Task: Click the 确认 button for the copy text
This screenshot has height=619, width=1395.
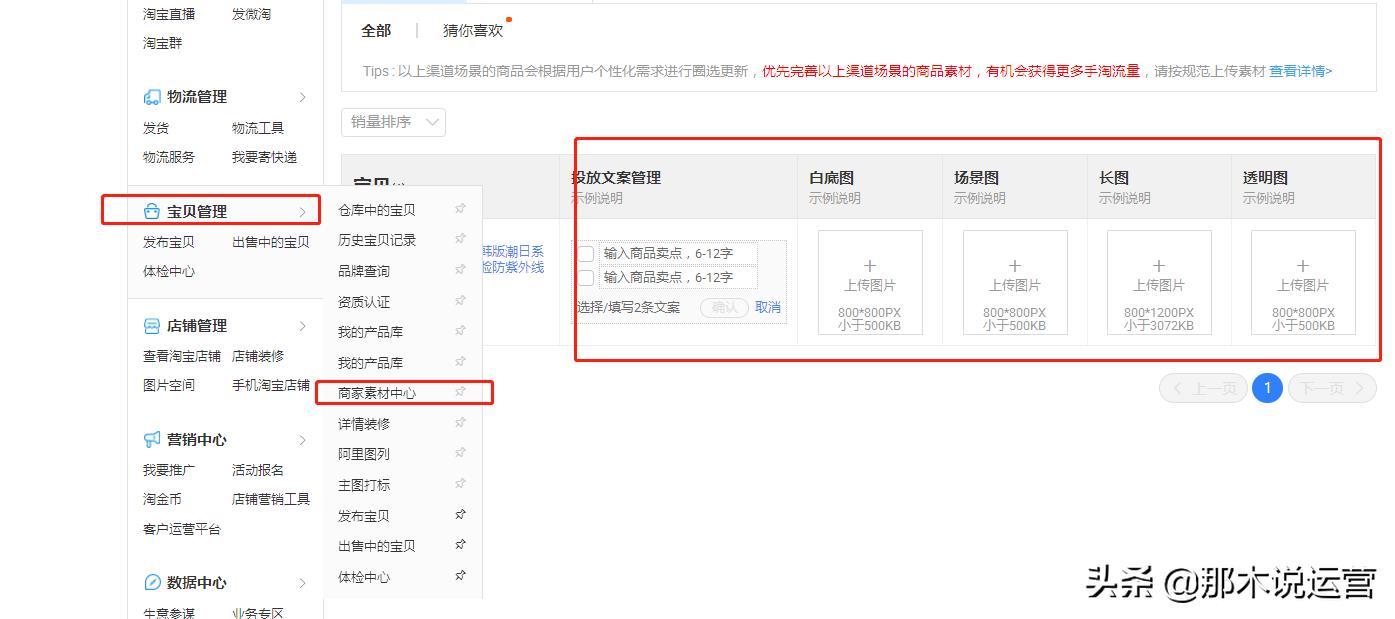Action: 724,307
